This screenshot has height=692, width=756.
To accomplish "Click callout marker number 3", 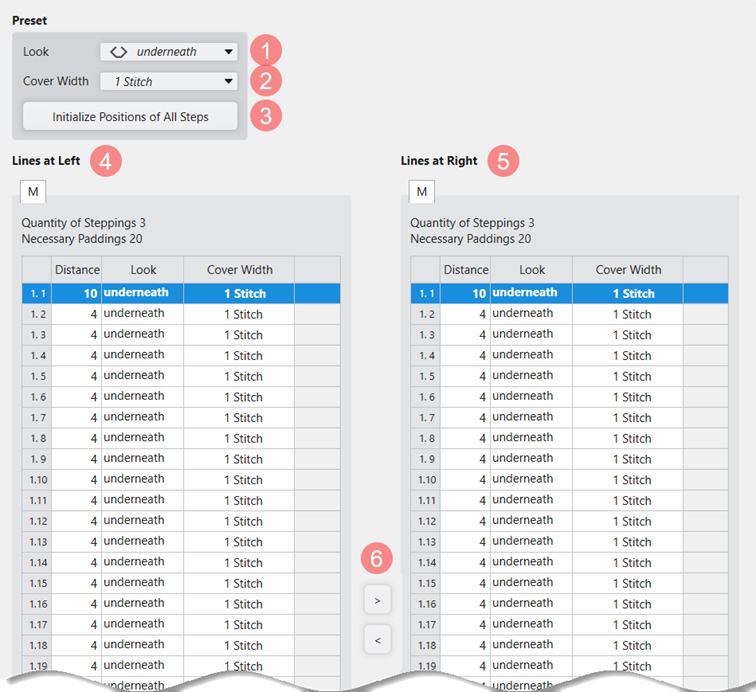I will (266, 116).
